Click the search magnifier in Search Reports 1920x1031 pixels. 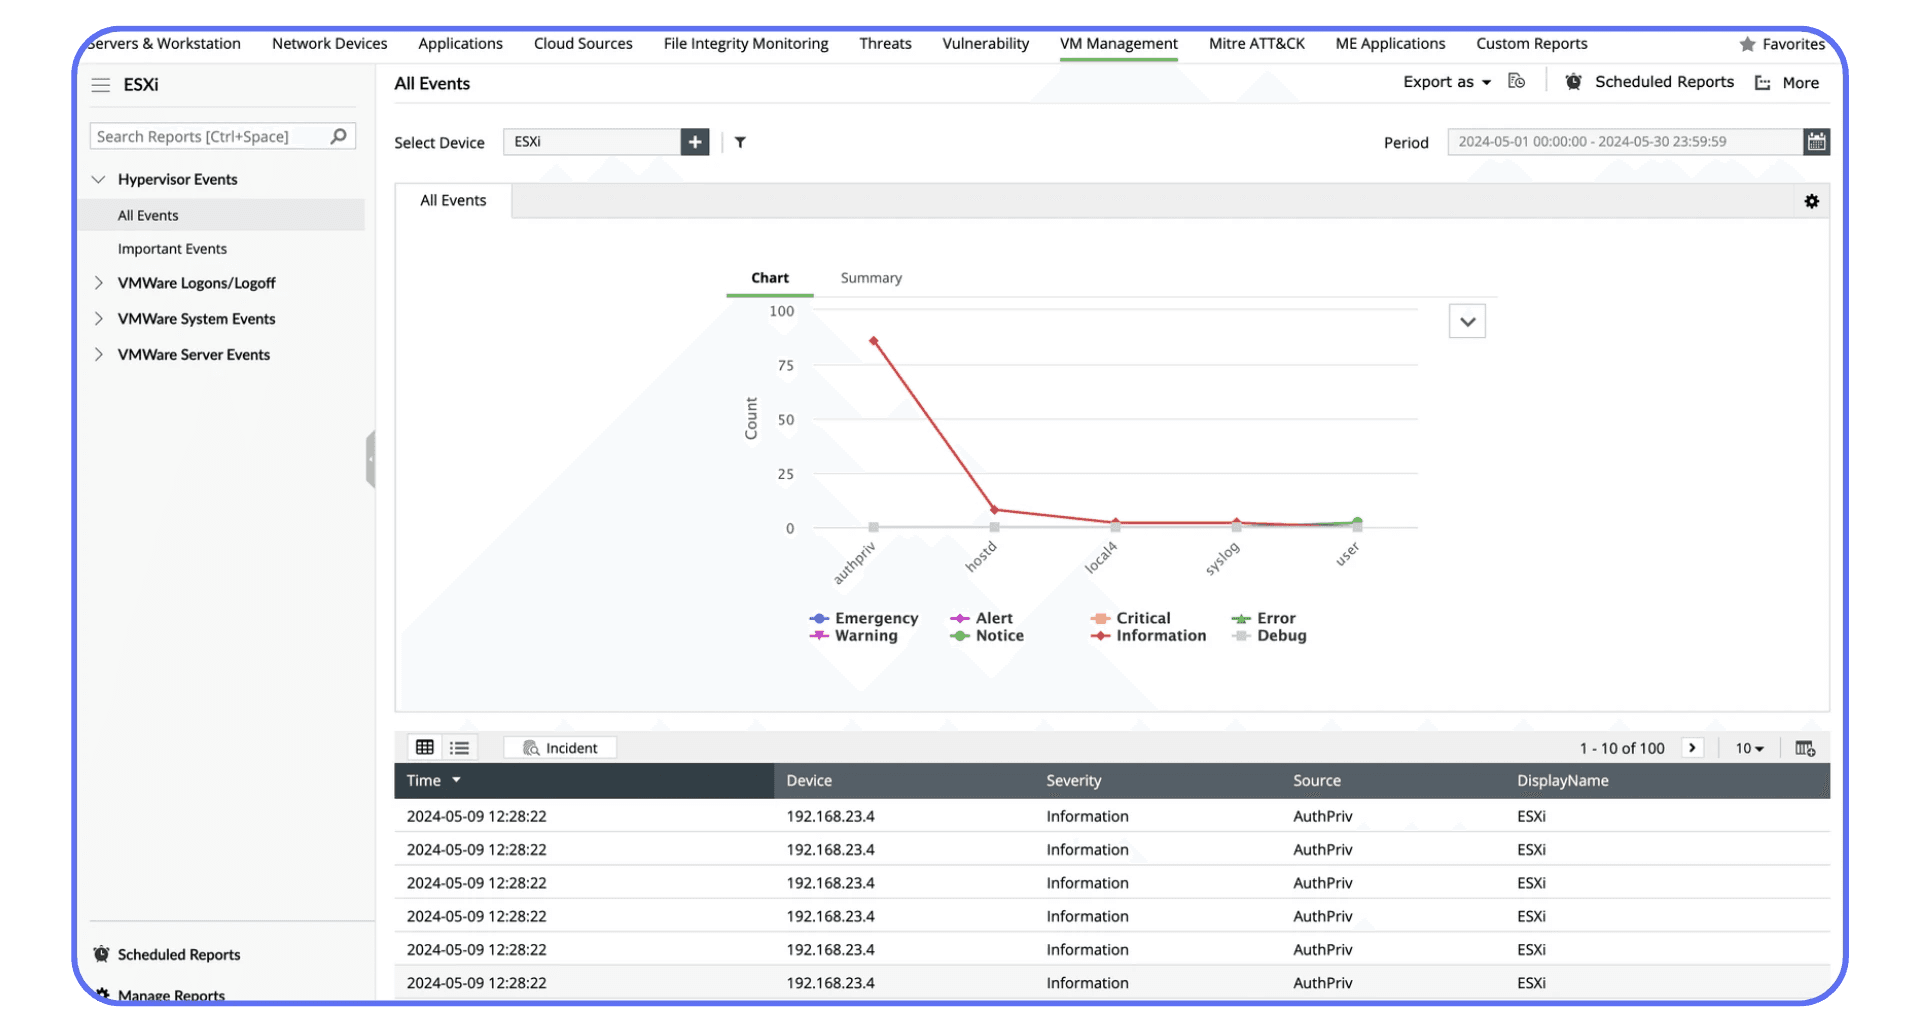[339, 136]
